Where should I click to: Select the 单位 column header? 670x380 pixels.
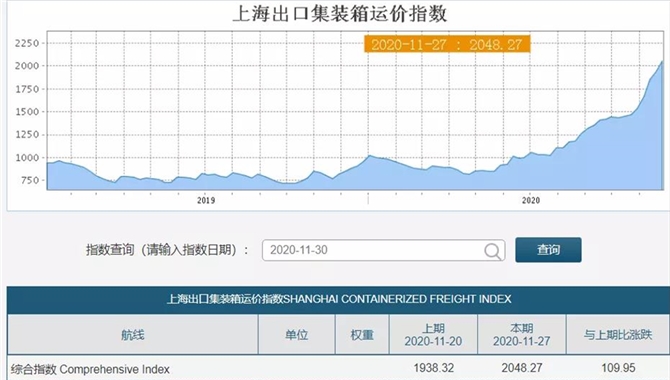pyautogui.click(x=297, y=335)
